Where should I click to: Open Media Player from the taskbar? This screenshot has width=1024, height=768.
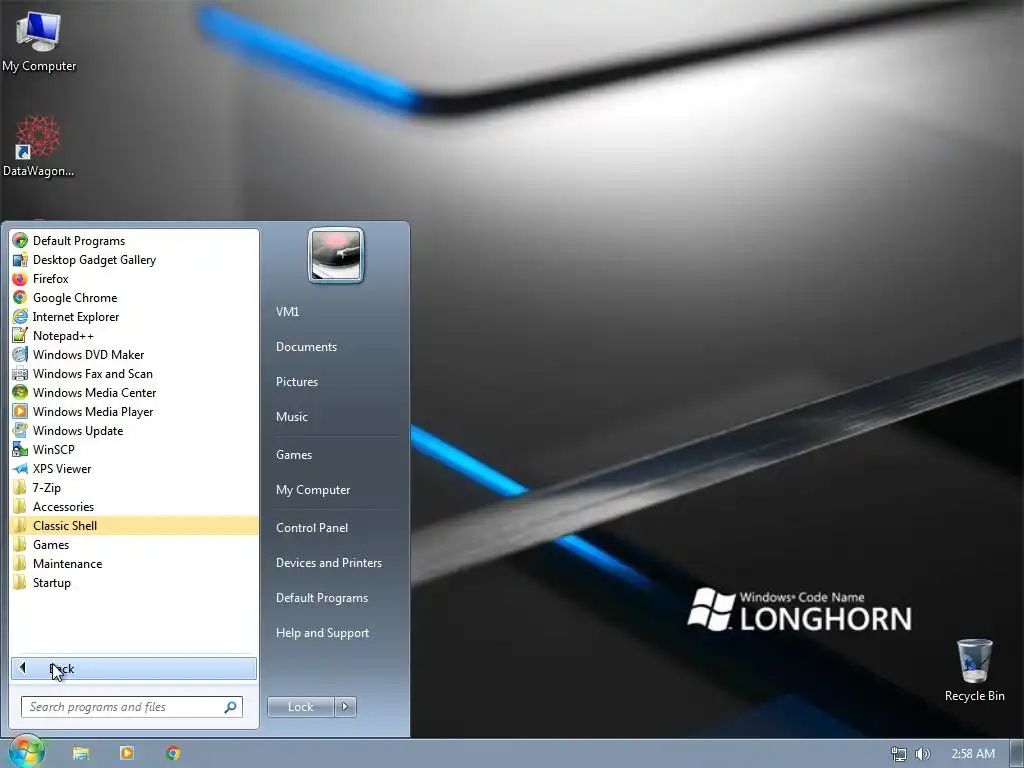pyautogui.click(x=127, y=753)
